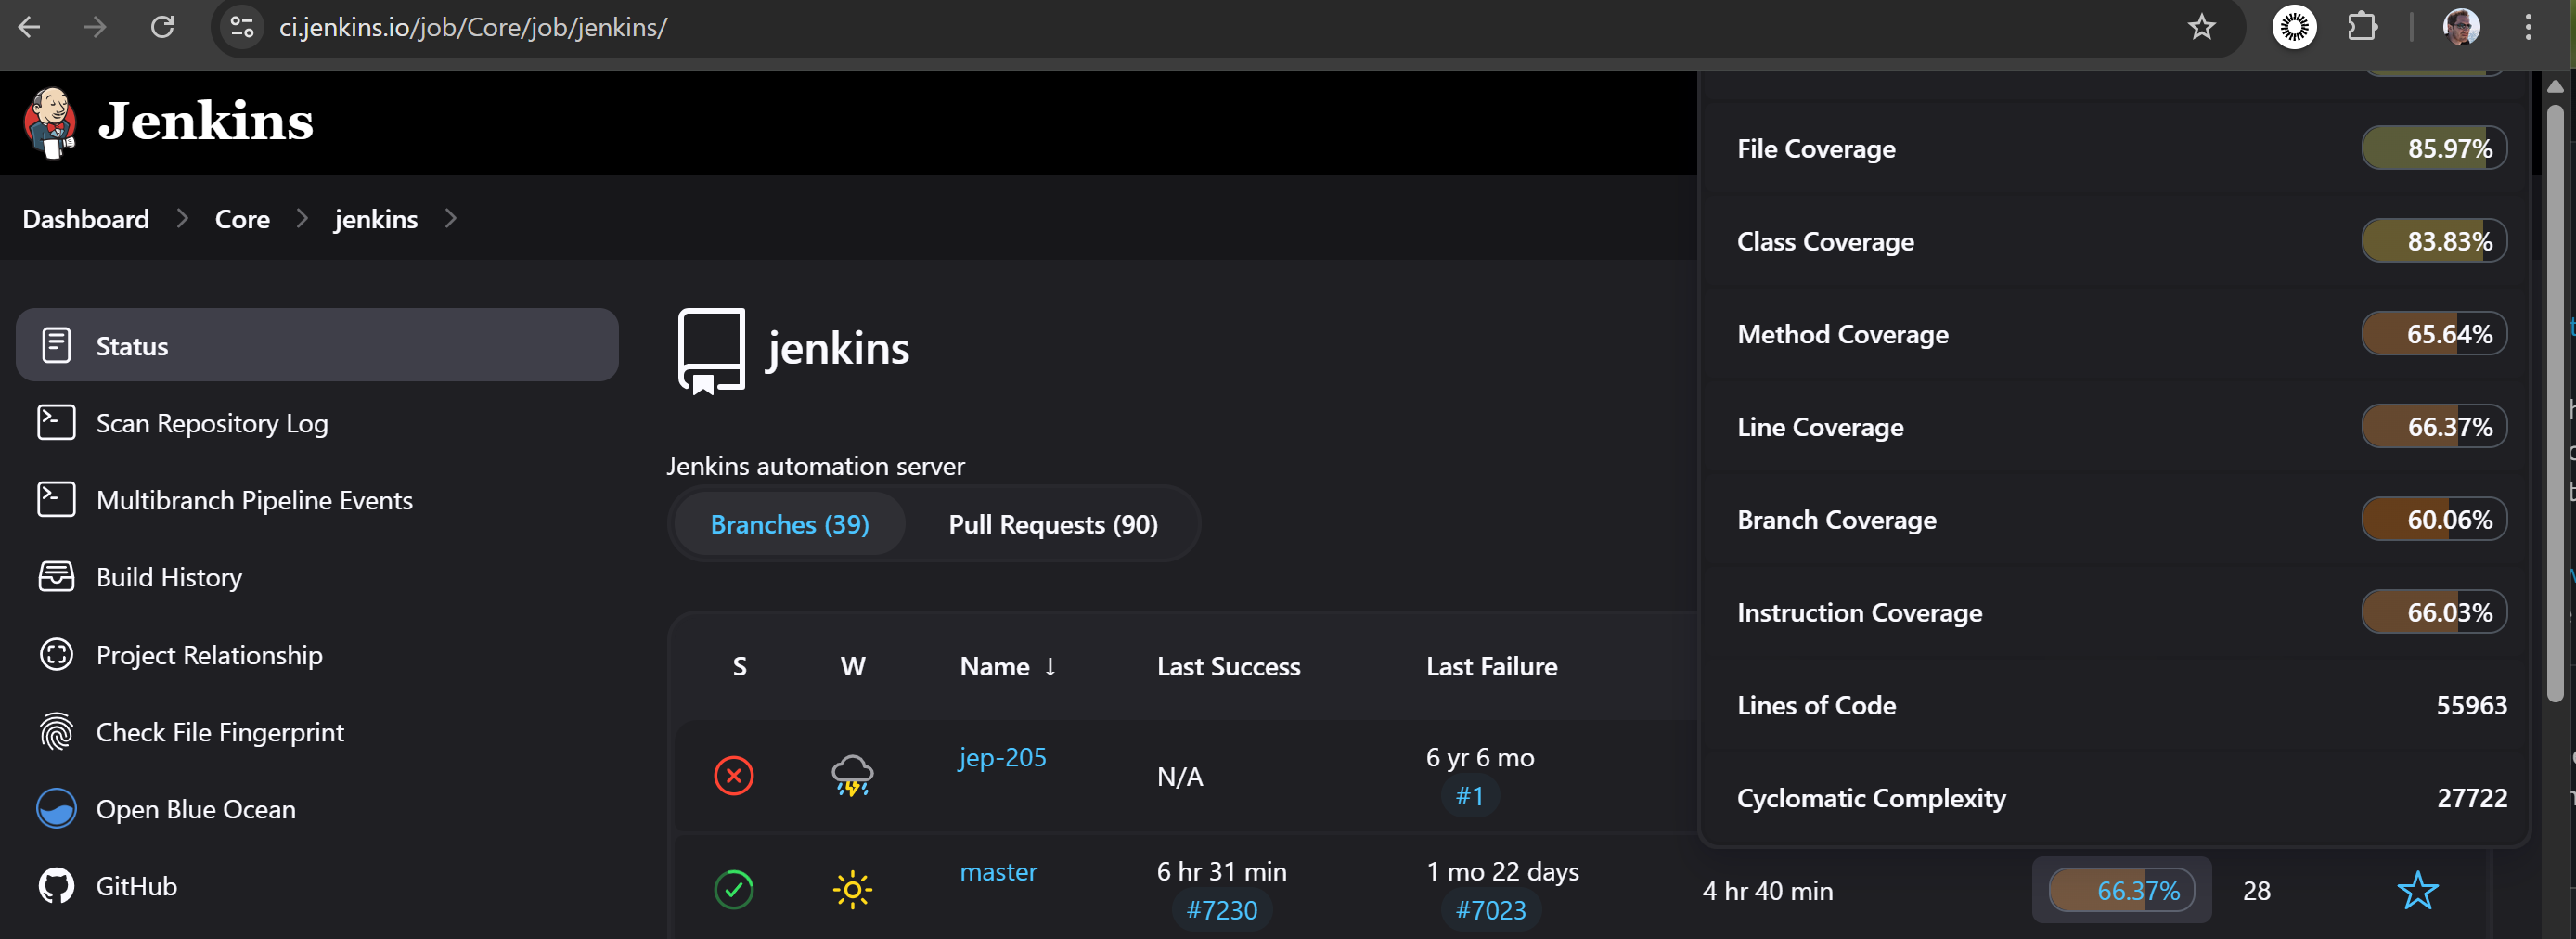This screenshot has width=2576, height=939.
Task: Click the Jenkins header title
Action: pyautogui.click(x=206, y=121)
